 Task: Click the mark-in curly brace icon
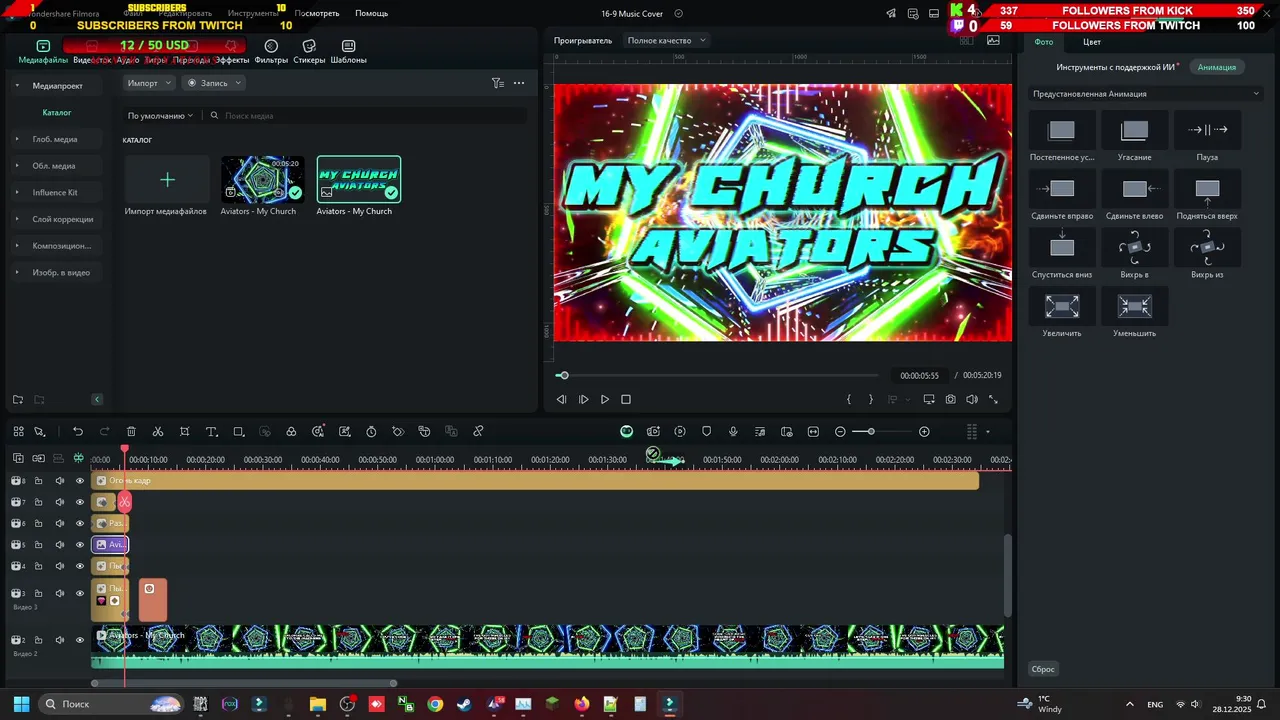849,399
